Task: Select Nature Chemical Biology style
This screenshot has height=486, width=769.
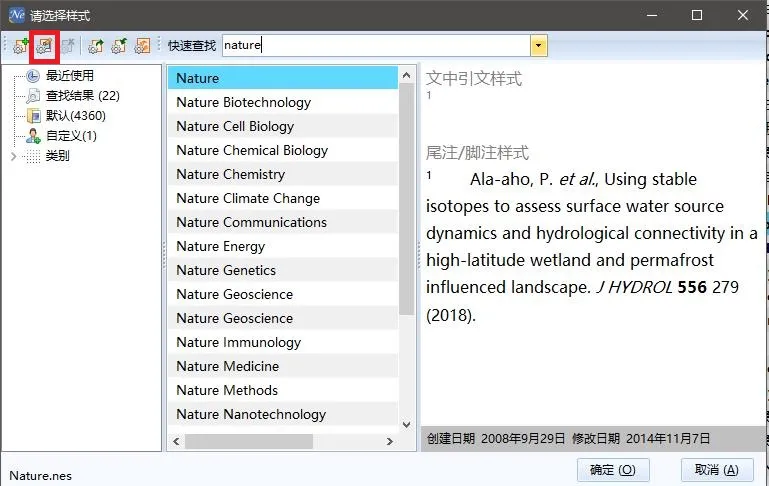Action: [283, 150]
